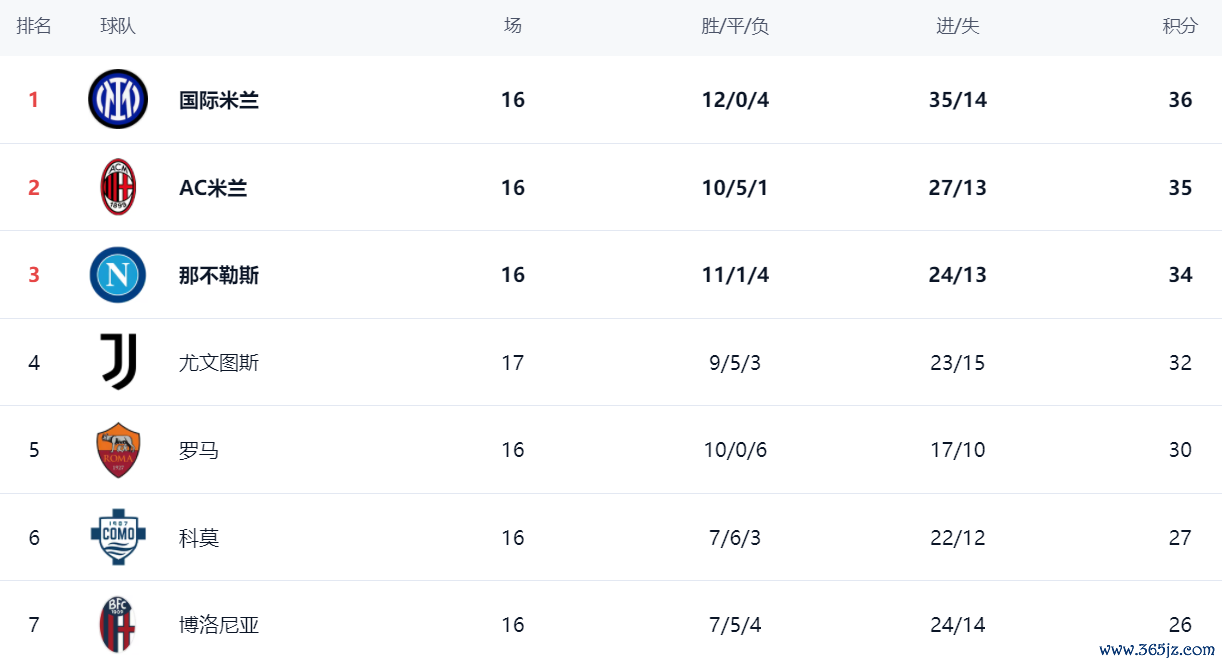The width and height of the screenshot is (1222, 665).
Task: Click the Inter Milan club logo
Action: [118, 99]
